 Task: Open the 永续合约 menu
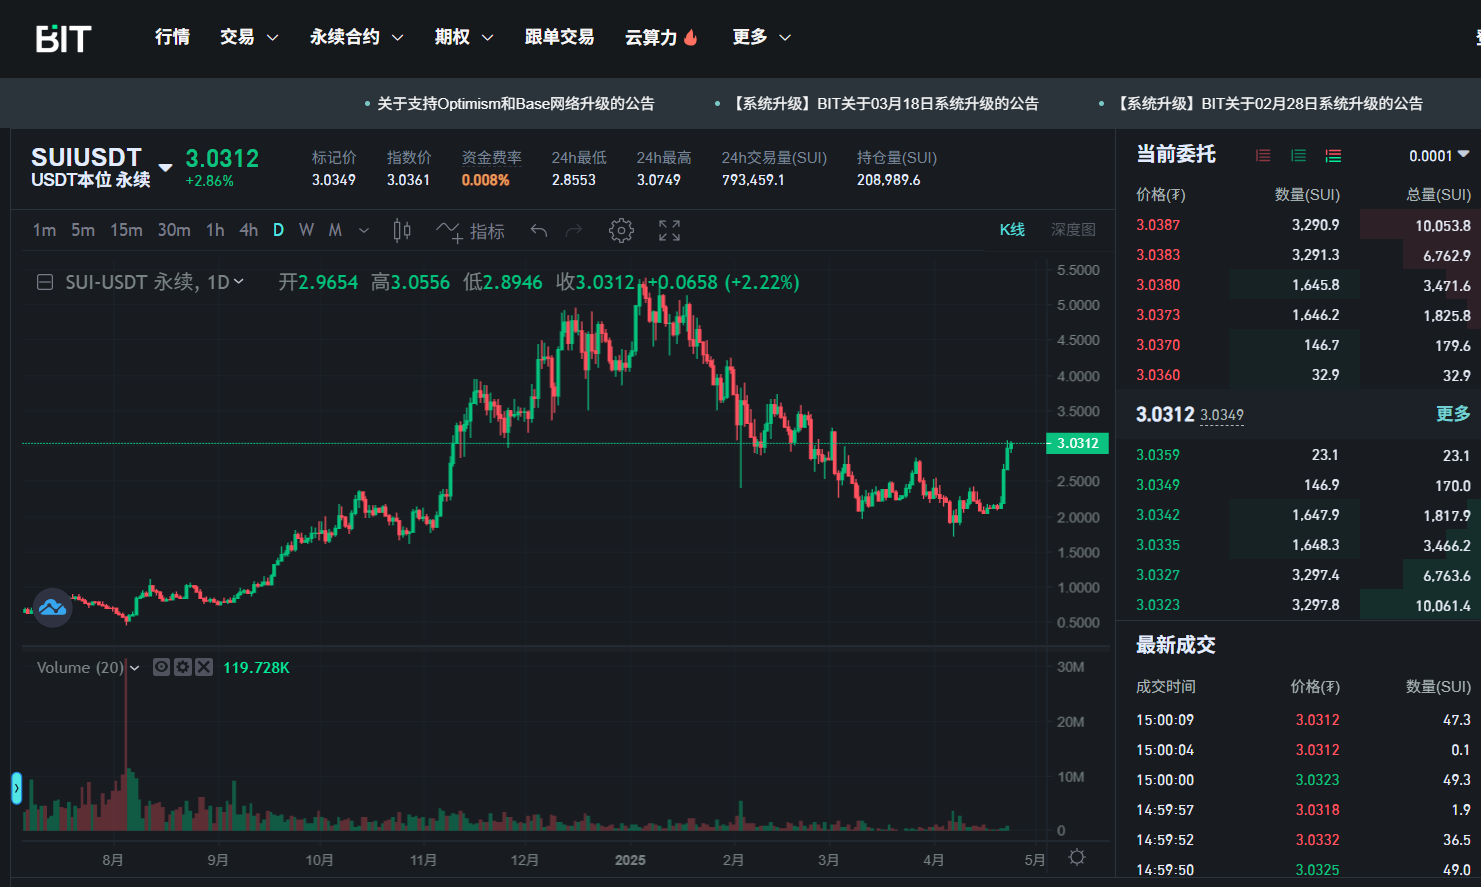(x=356, y=37)
